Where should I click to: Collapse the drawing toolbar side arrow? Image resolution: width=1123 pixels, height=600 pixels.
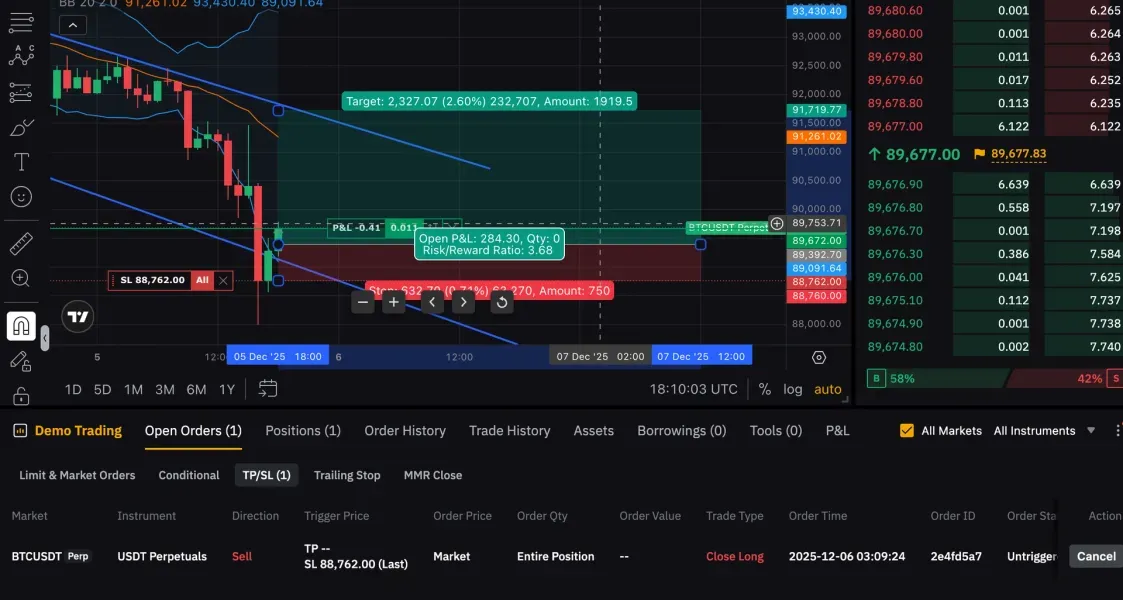tap(44, 337)
